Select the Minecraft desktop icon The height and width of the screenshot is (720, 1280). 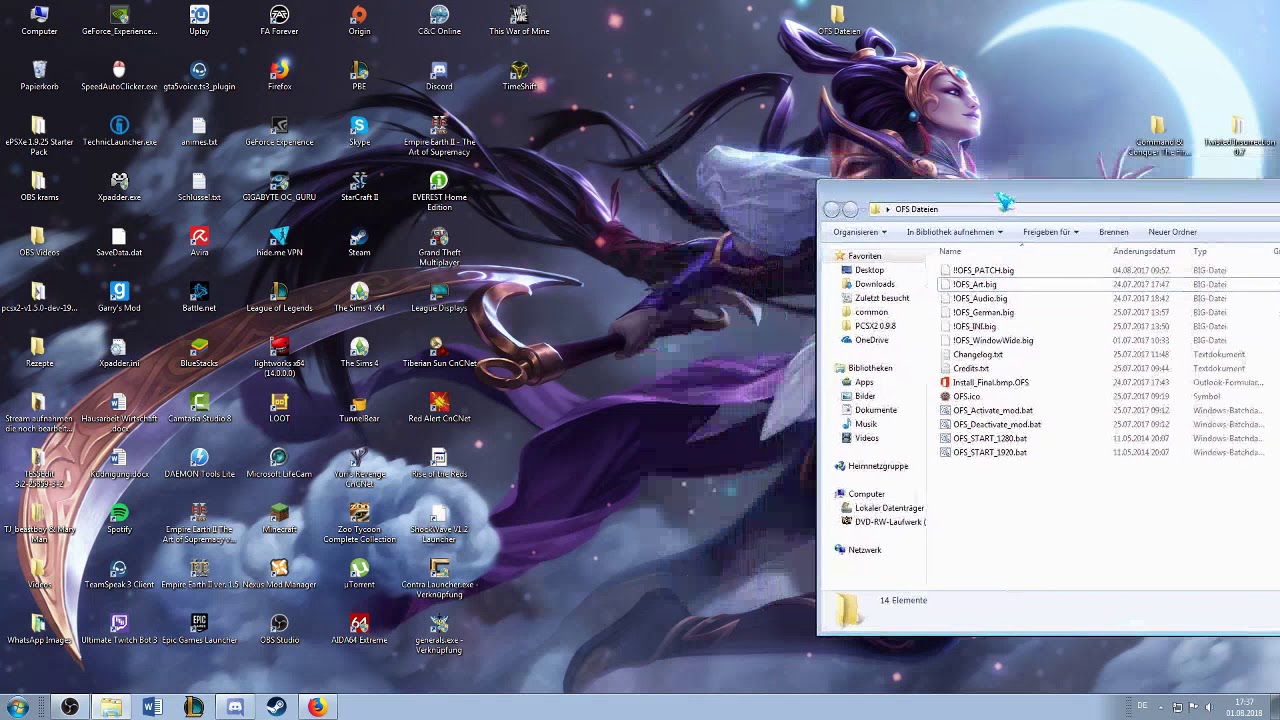pyautogui.click(x=279, y=518)
